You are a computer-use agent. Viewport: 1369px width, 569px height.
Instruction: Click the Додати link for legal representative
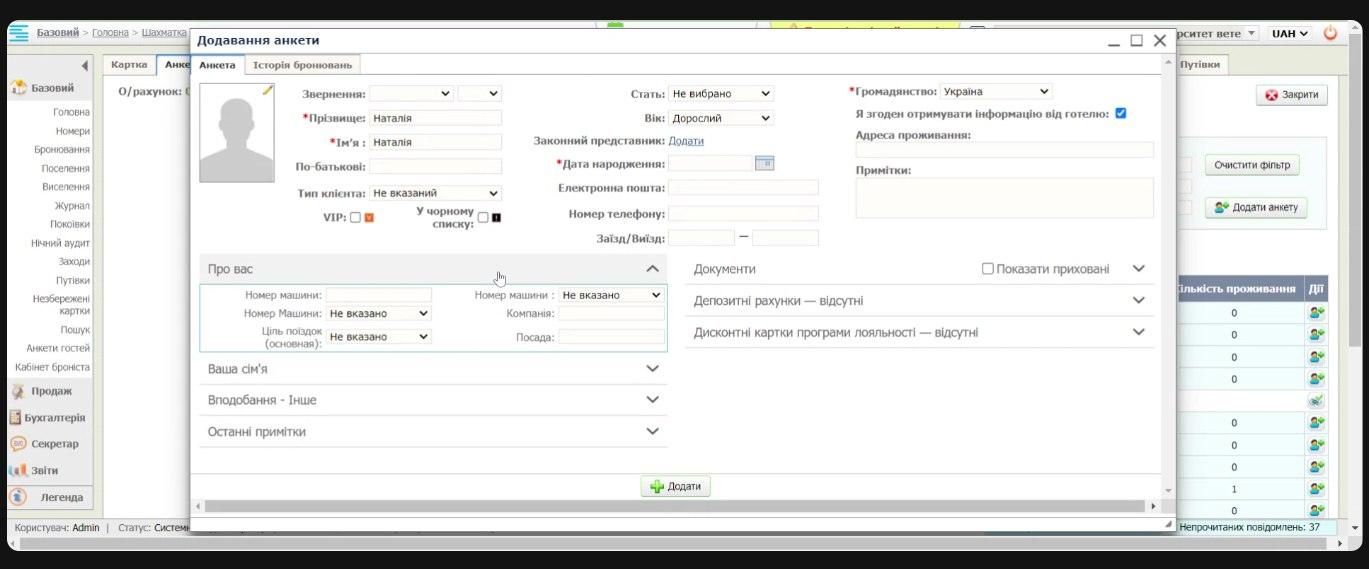click(686, 141)
